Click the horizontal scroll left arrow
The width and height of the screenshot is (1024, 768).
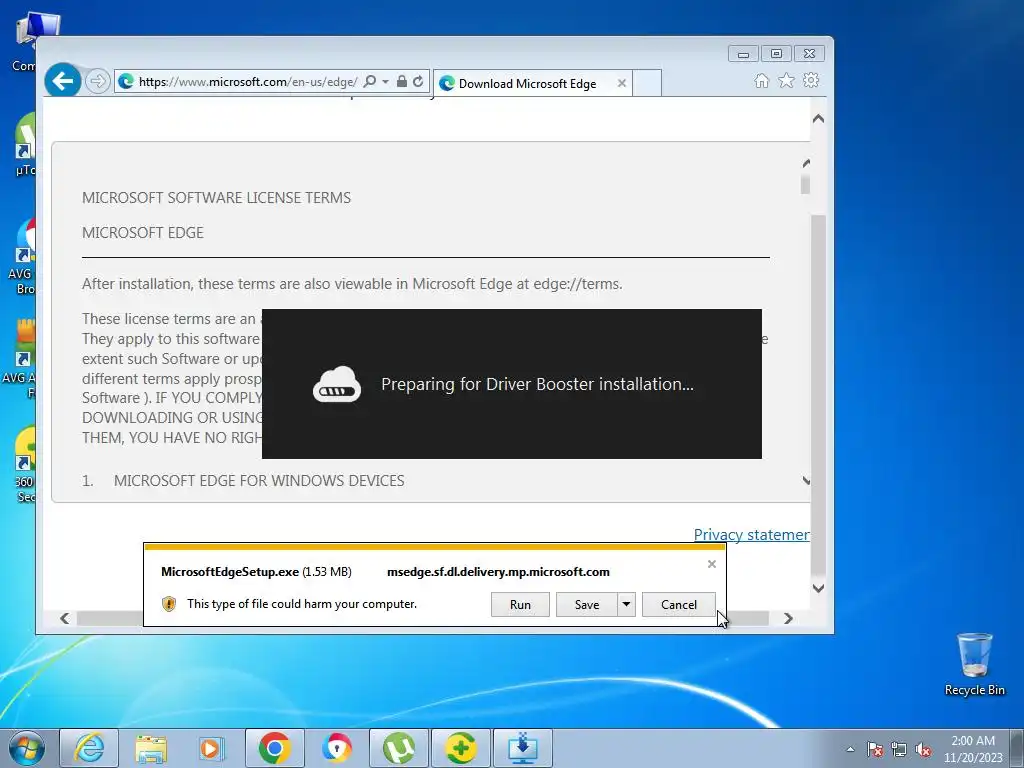pyautogui.click(x=64, y=618)
